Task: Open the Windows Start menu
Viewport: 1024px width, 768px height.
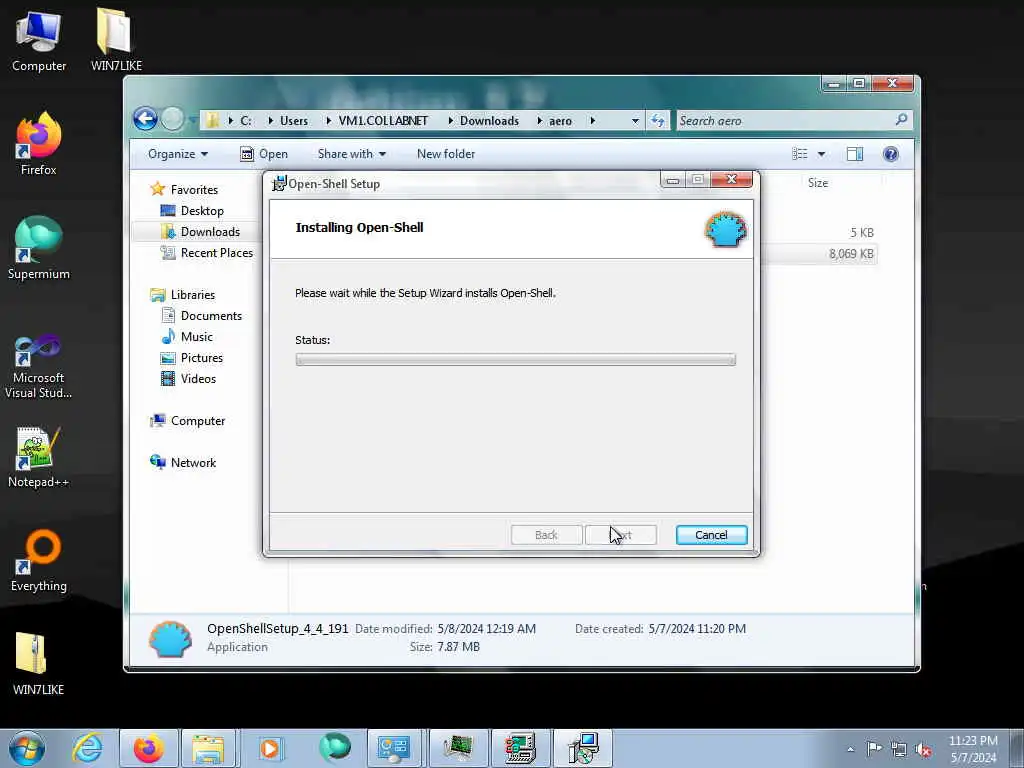Action: (x=27, y=748)
